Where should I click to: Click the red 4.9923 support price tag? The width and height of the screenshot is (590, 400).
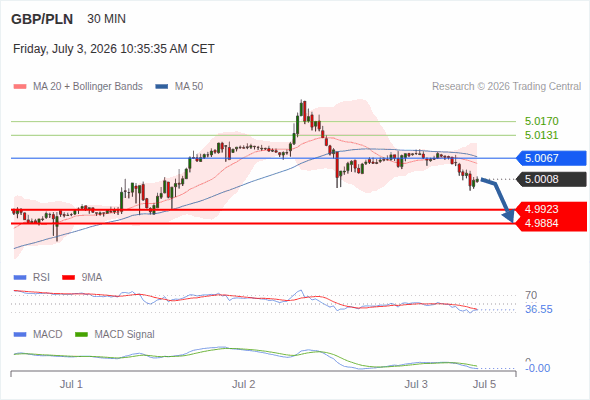[x=551, y=209]
